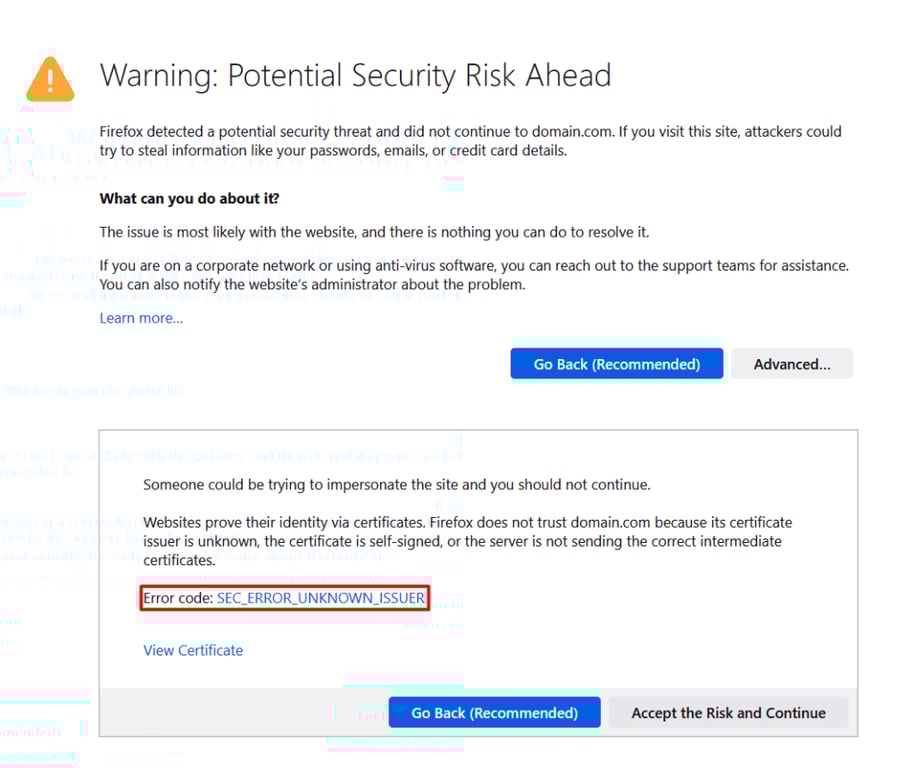Select the highlighted error code box
The width and height of the screenshot is (914, 768).
tap(284, 597)
